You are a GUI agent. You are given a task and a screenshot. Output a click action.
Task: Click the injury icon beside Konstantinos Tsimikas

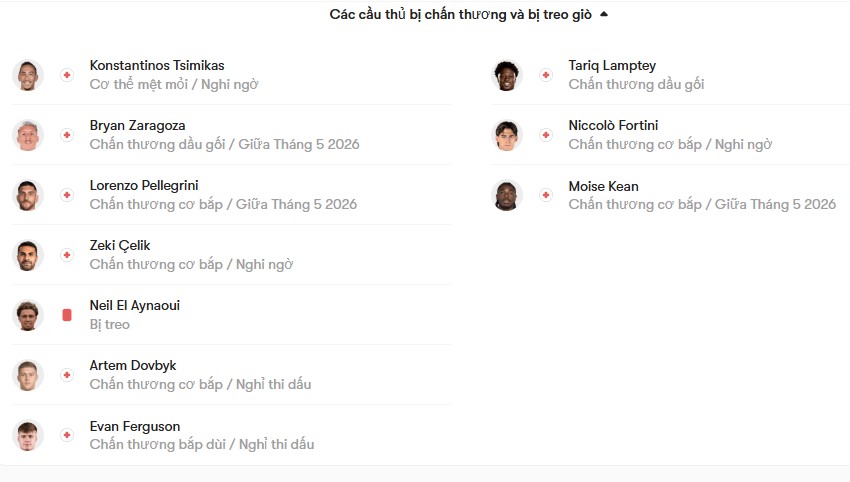(67, 75)
